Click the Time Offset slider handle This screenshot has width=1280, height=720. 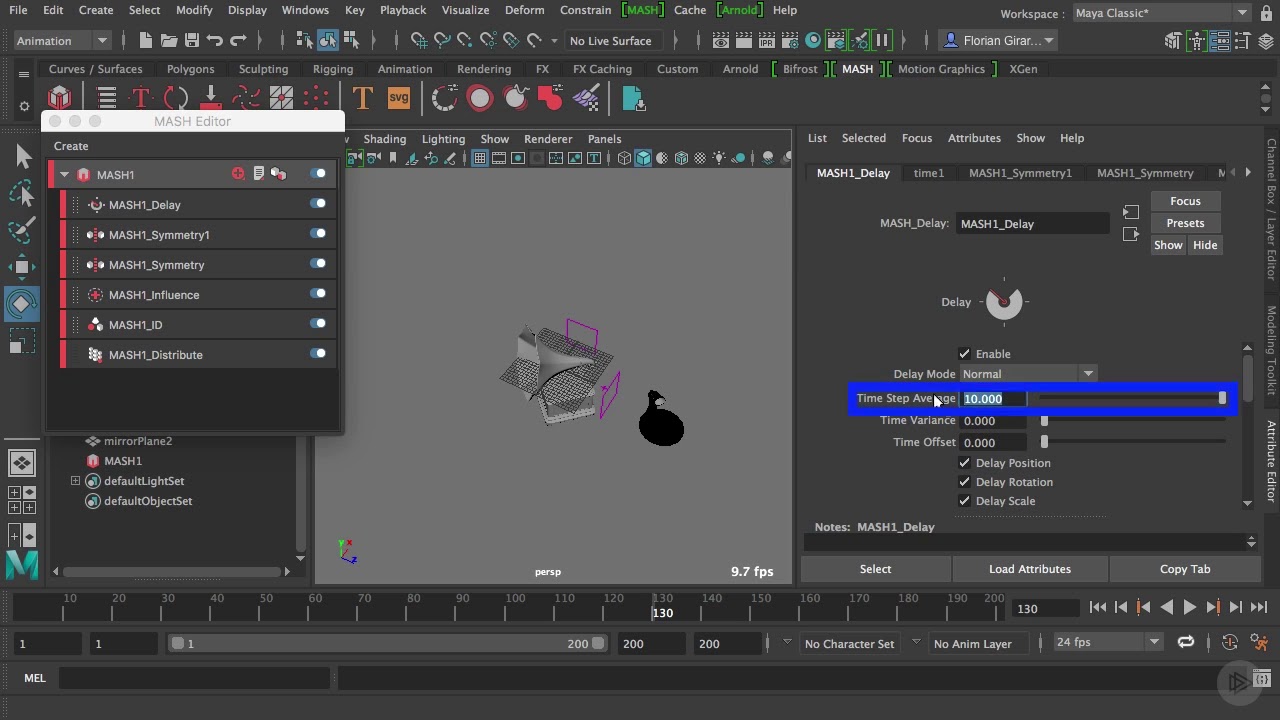point(1044,442)
